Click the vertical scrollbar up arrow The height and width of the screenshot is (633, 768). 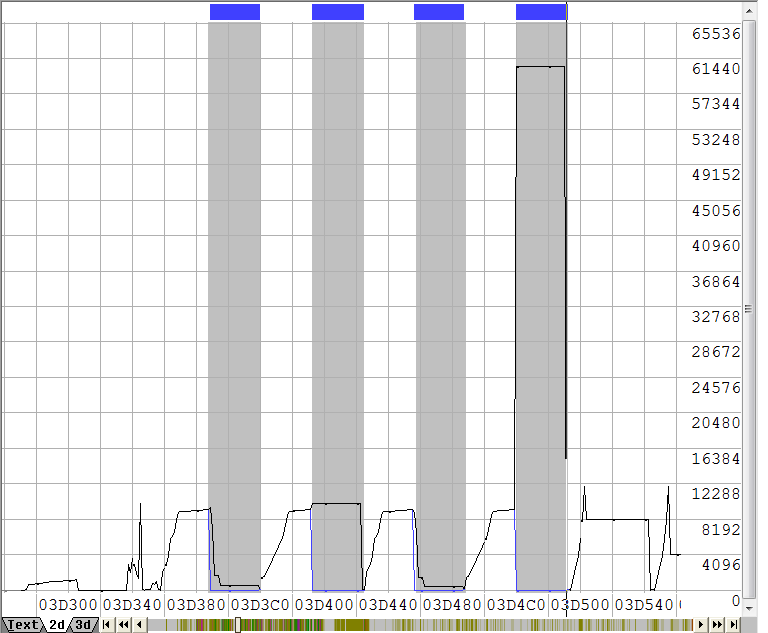749,11
